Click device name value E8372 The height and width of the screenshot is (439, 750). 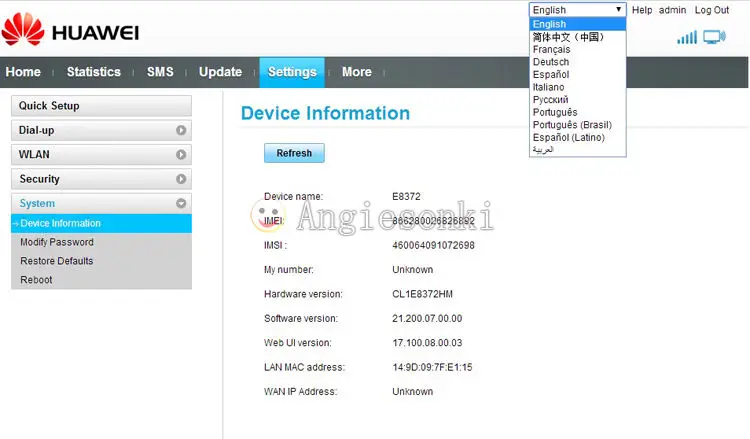click(x=406, y=197)
